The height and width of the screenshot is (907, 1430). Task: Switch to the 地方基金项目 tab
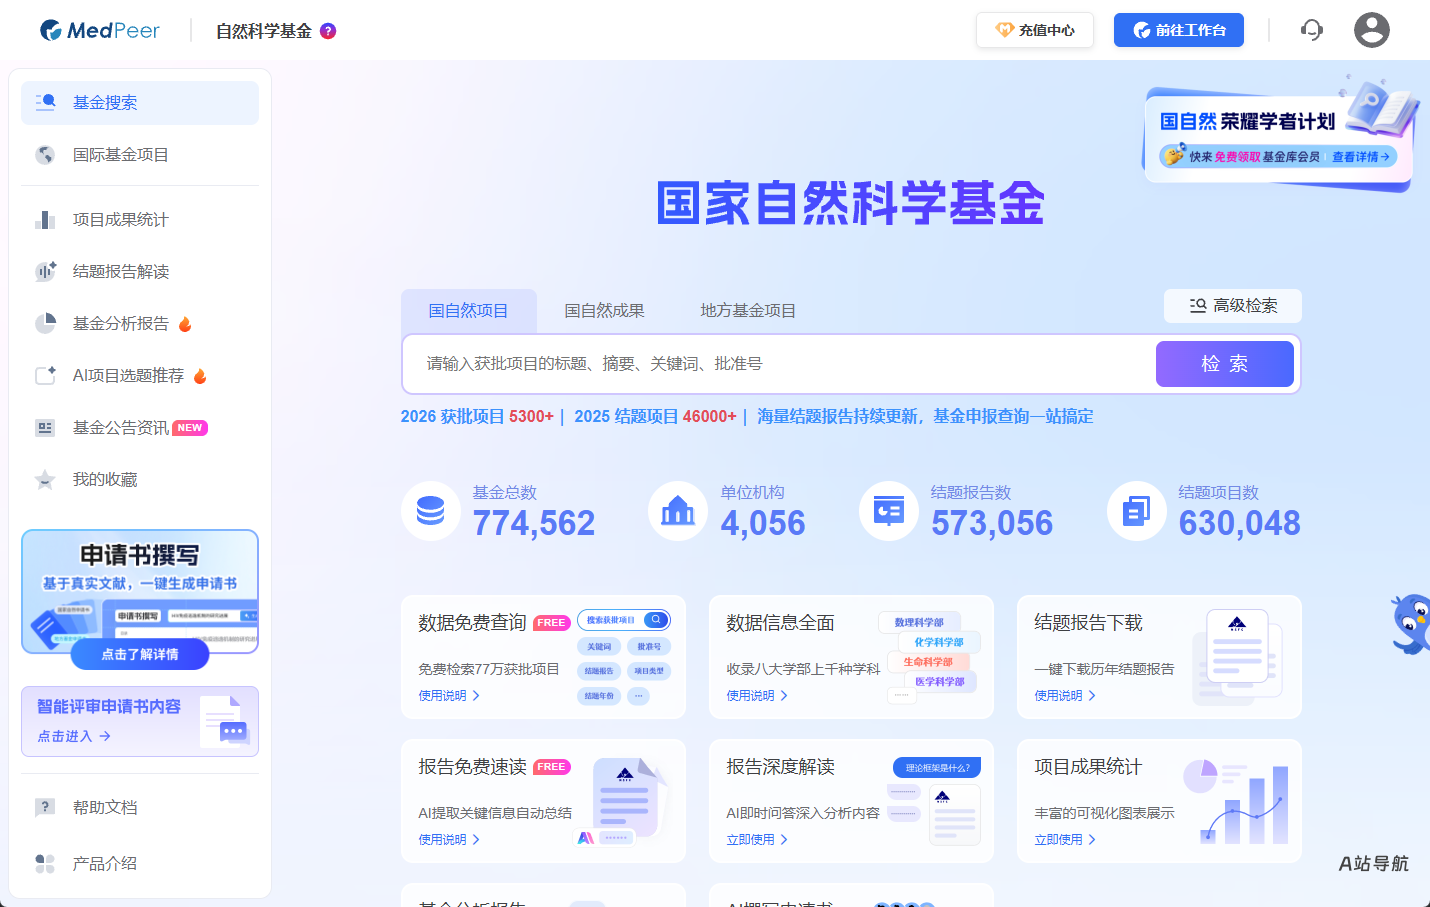tap(748, 311)
